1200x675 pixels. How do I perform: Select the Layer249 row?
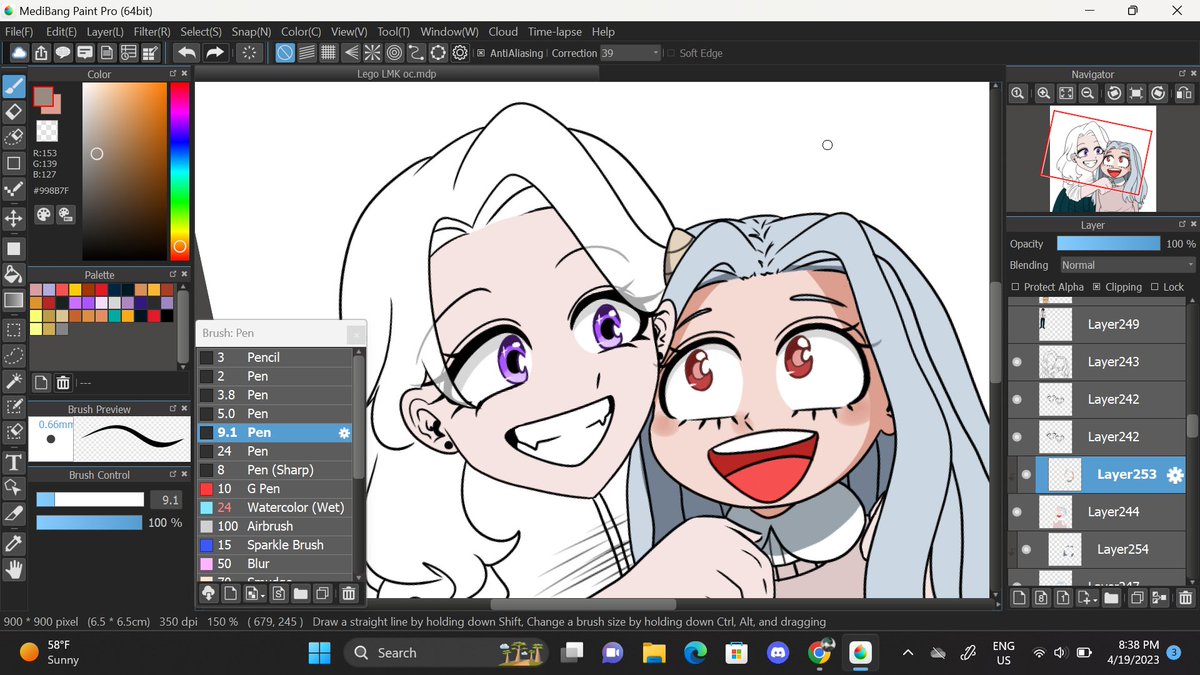(1097, 324)
